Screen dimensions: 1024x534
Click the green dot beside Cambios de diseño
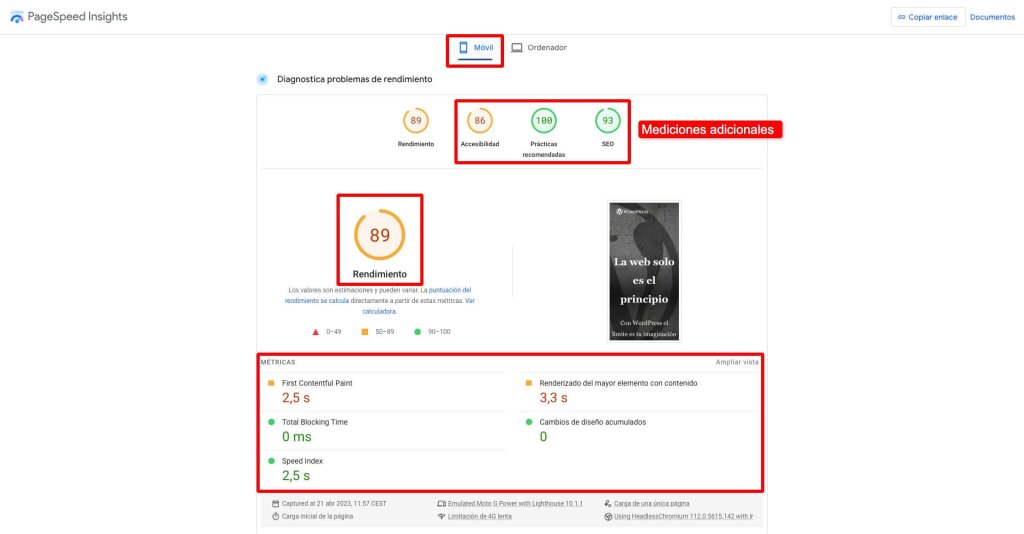528,422
